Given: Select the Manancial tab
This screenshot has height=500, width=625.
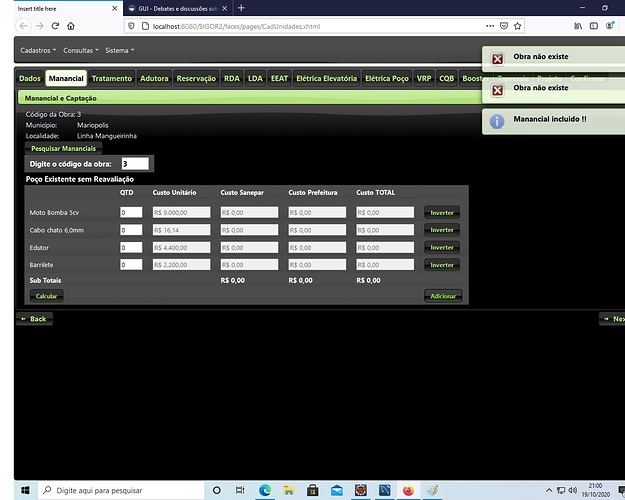Looking at the screenshot, I should pos(66,79).
